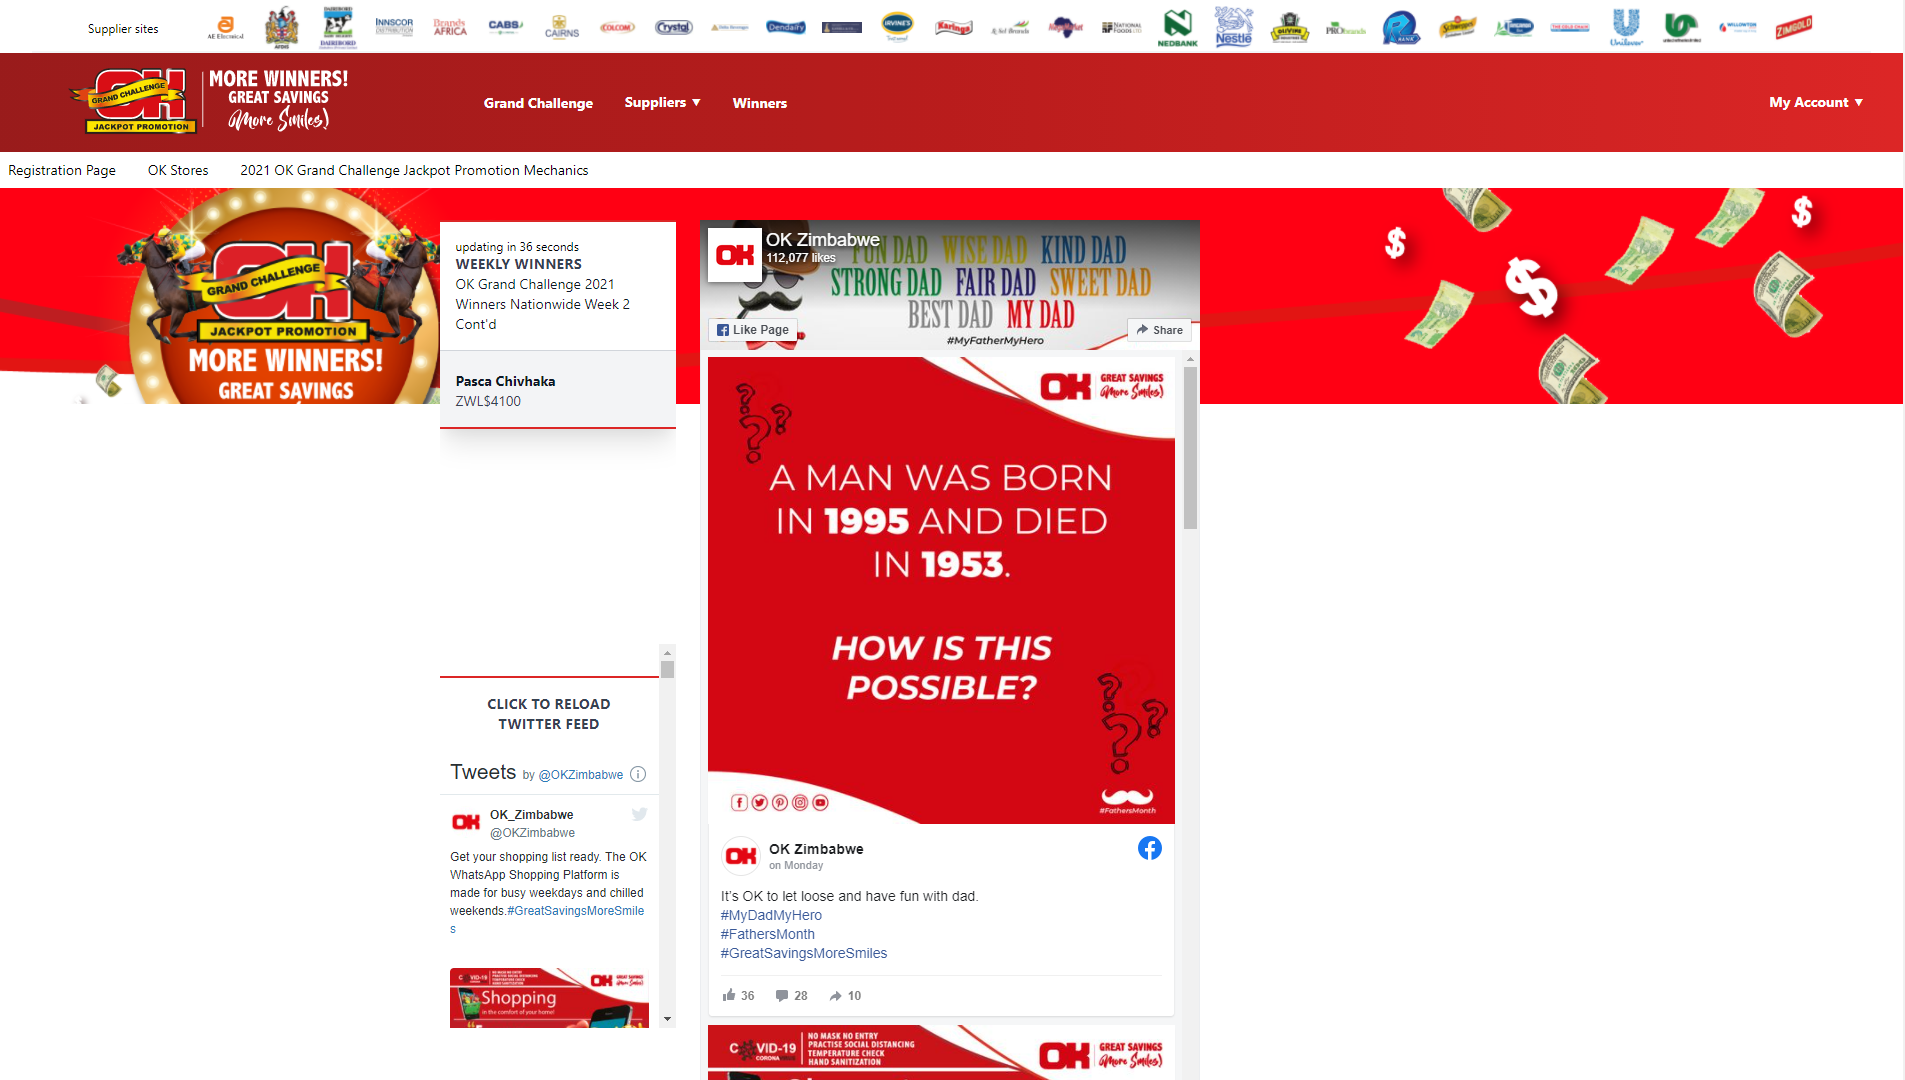Open the Cairns supplier logo

point(561,27)
